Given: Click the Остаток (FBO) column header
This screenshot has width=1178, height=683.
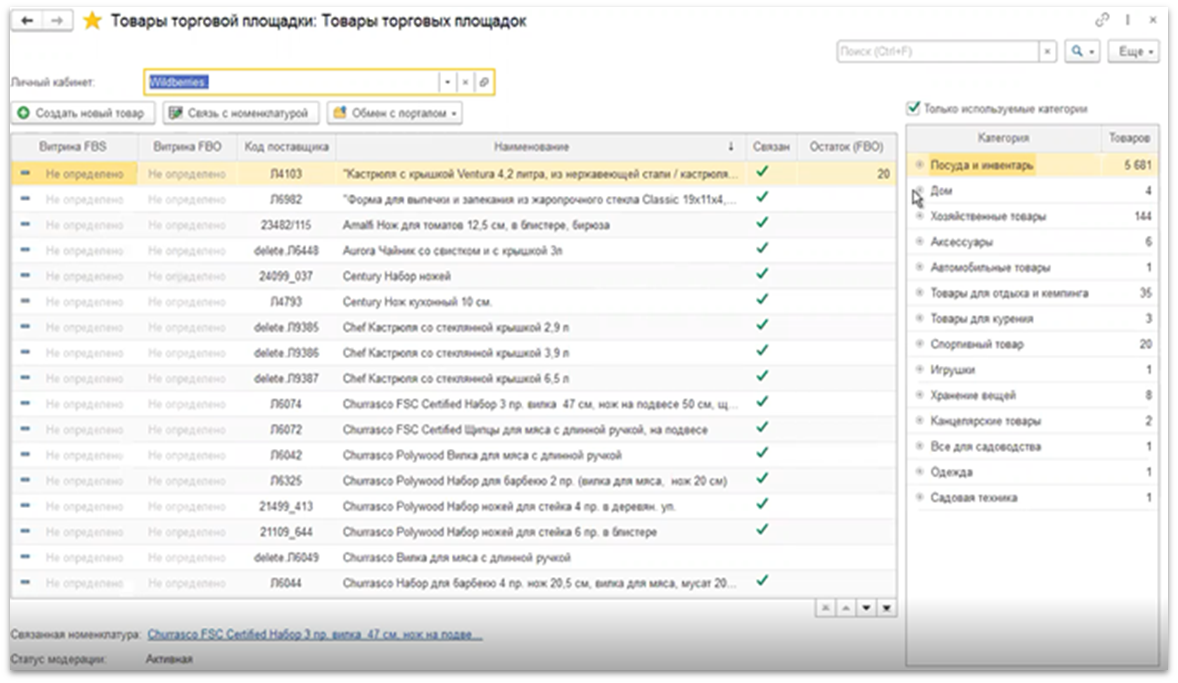Looking at the screenshot, I should click(847, 147).
